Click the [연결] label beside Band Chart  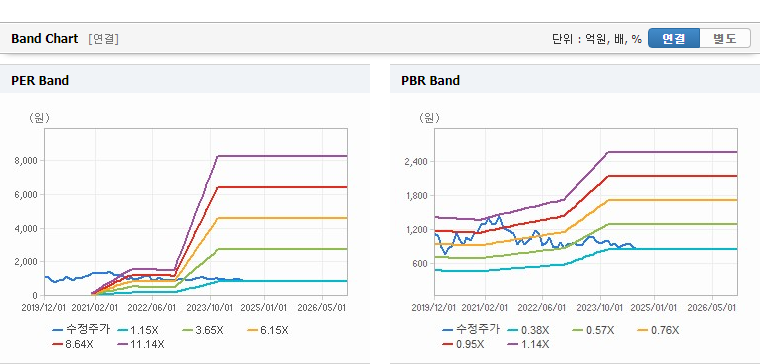click(103, 39)
